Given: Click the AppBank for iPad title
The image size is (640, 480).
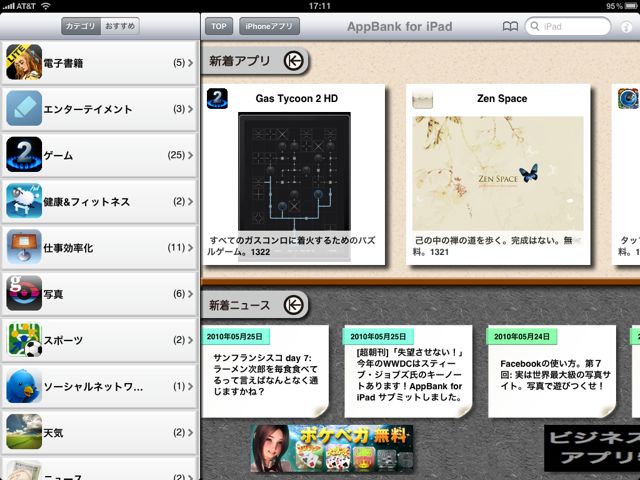Looking at the screenshot, I should (400, 27).
